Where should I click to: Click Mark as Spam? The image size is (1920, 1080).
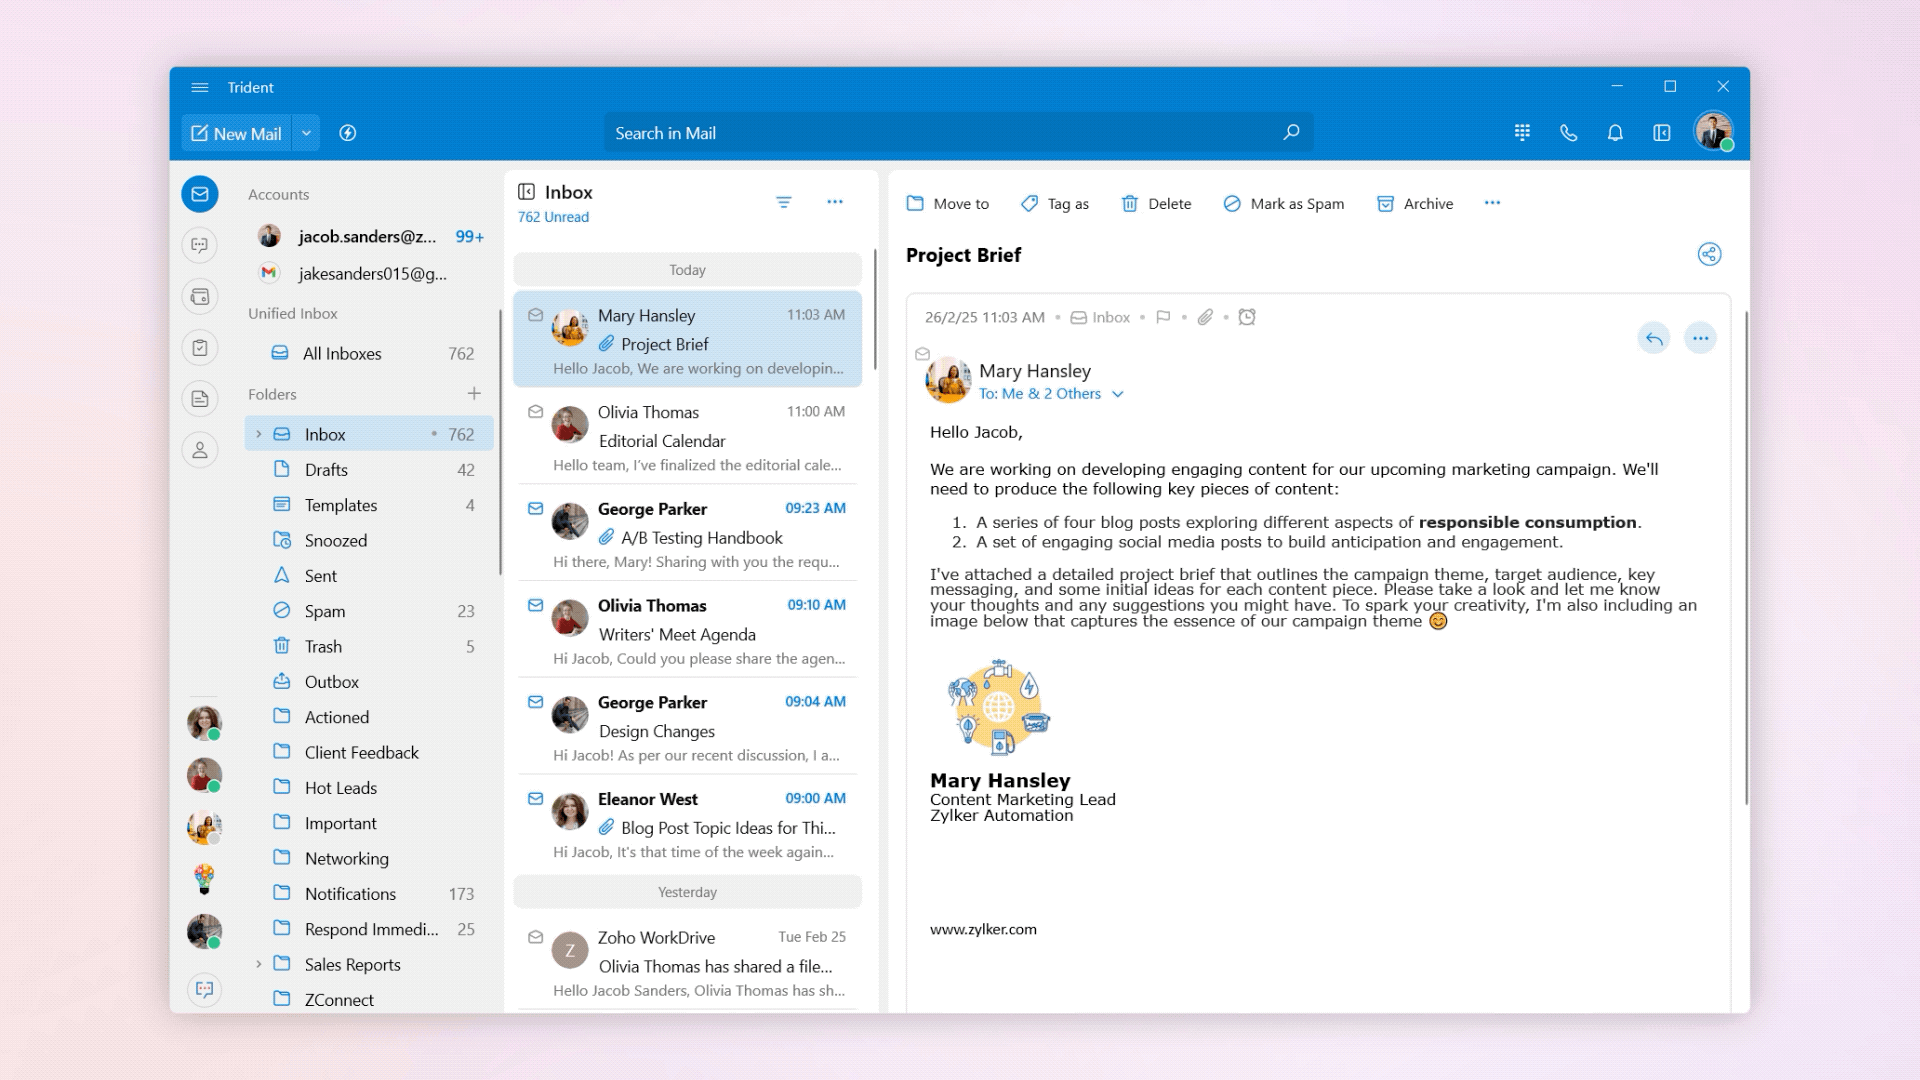point(1283,204)
